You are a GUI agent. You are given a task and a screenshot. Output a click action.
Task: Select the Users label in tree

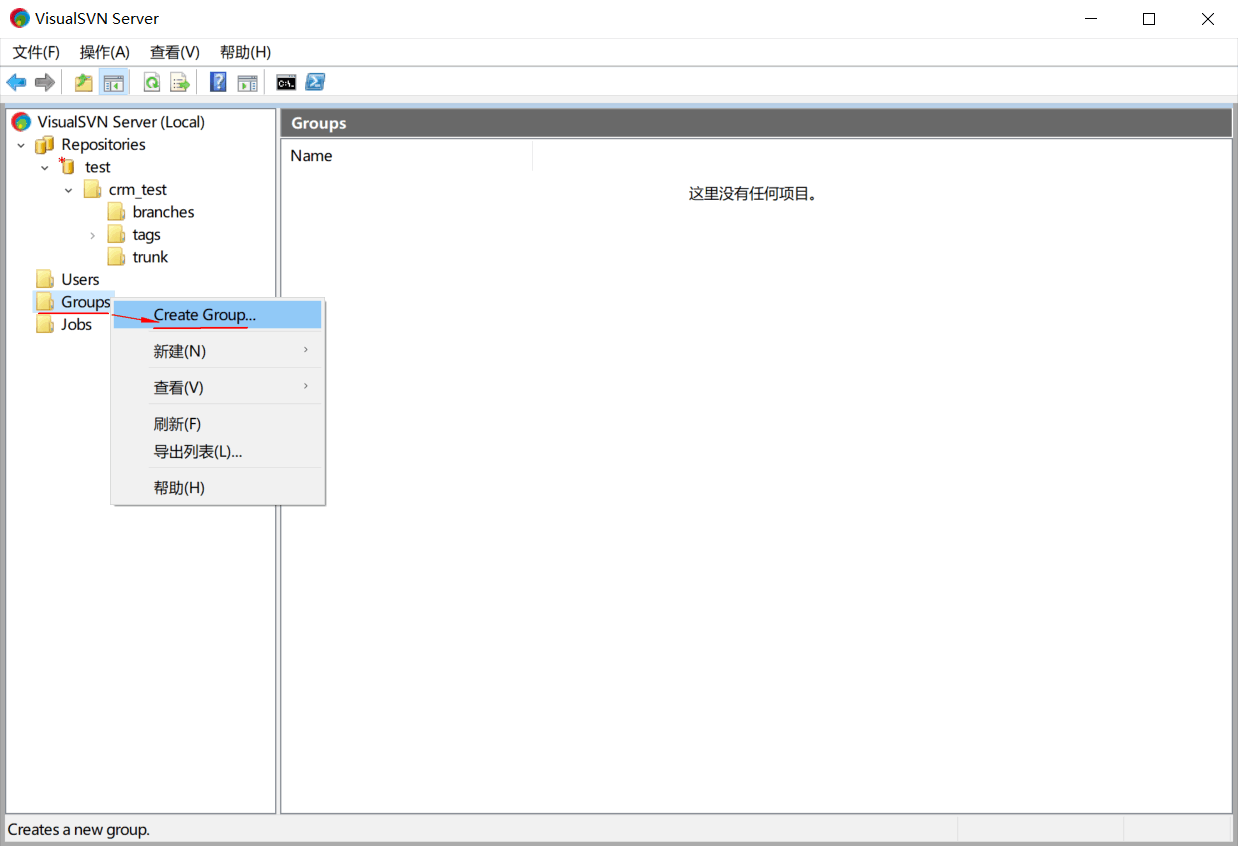click(x=80, y=279)
